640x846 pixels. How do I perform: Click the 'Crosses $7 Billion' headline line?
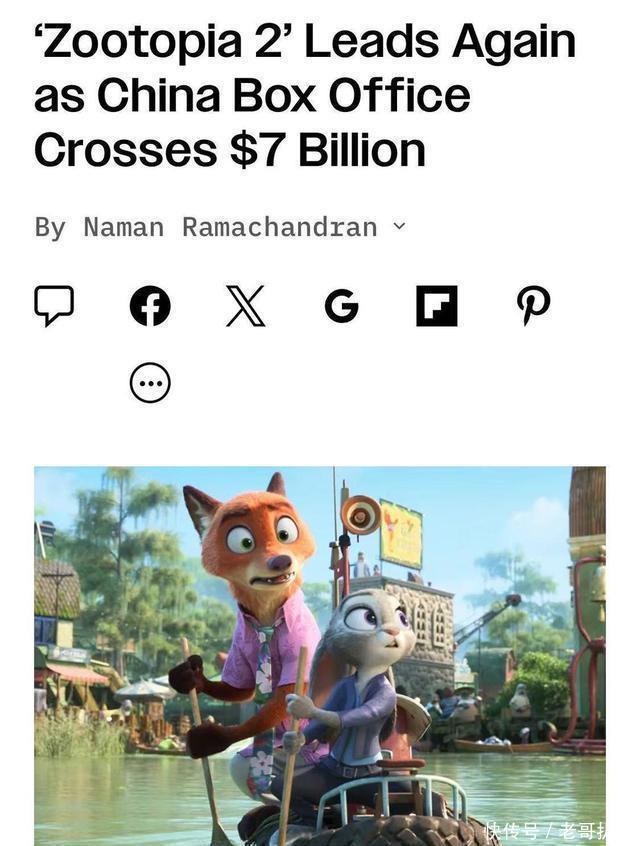(230, 150)
